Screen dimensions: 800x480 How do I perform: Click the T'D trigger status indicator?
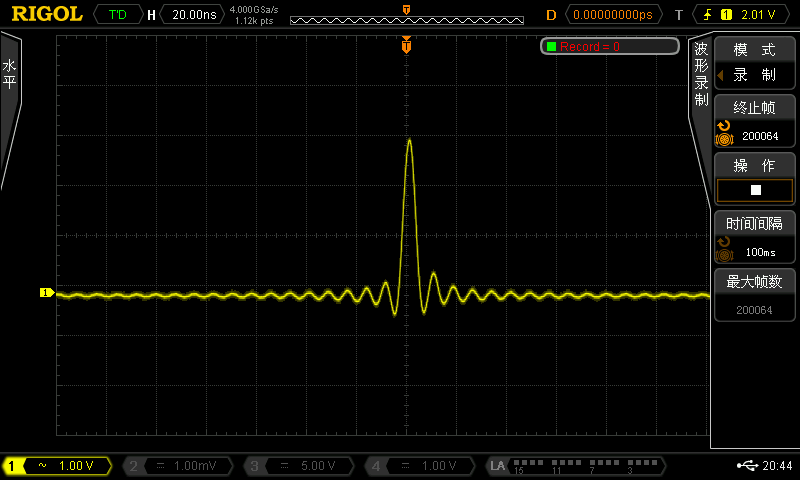pyautogui.click(x=118, y=14)
